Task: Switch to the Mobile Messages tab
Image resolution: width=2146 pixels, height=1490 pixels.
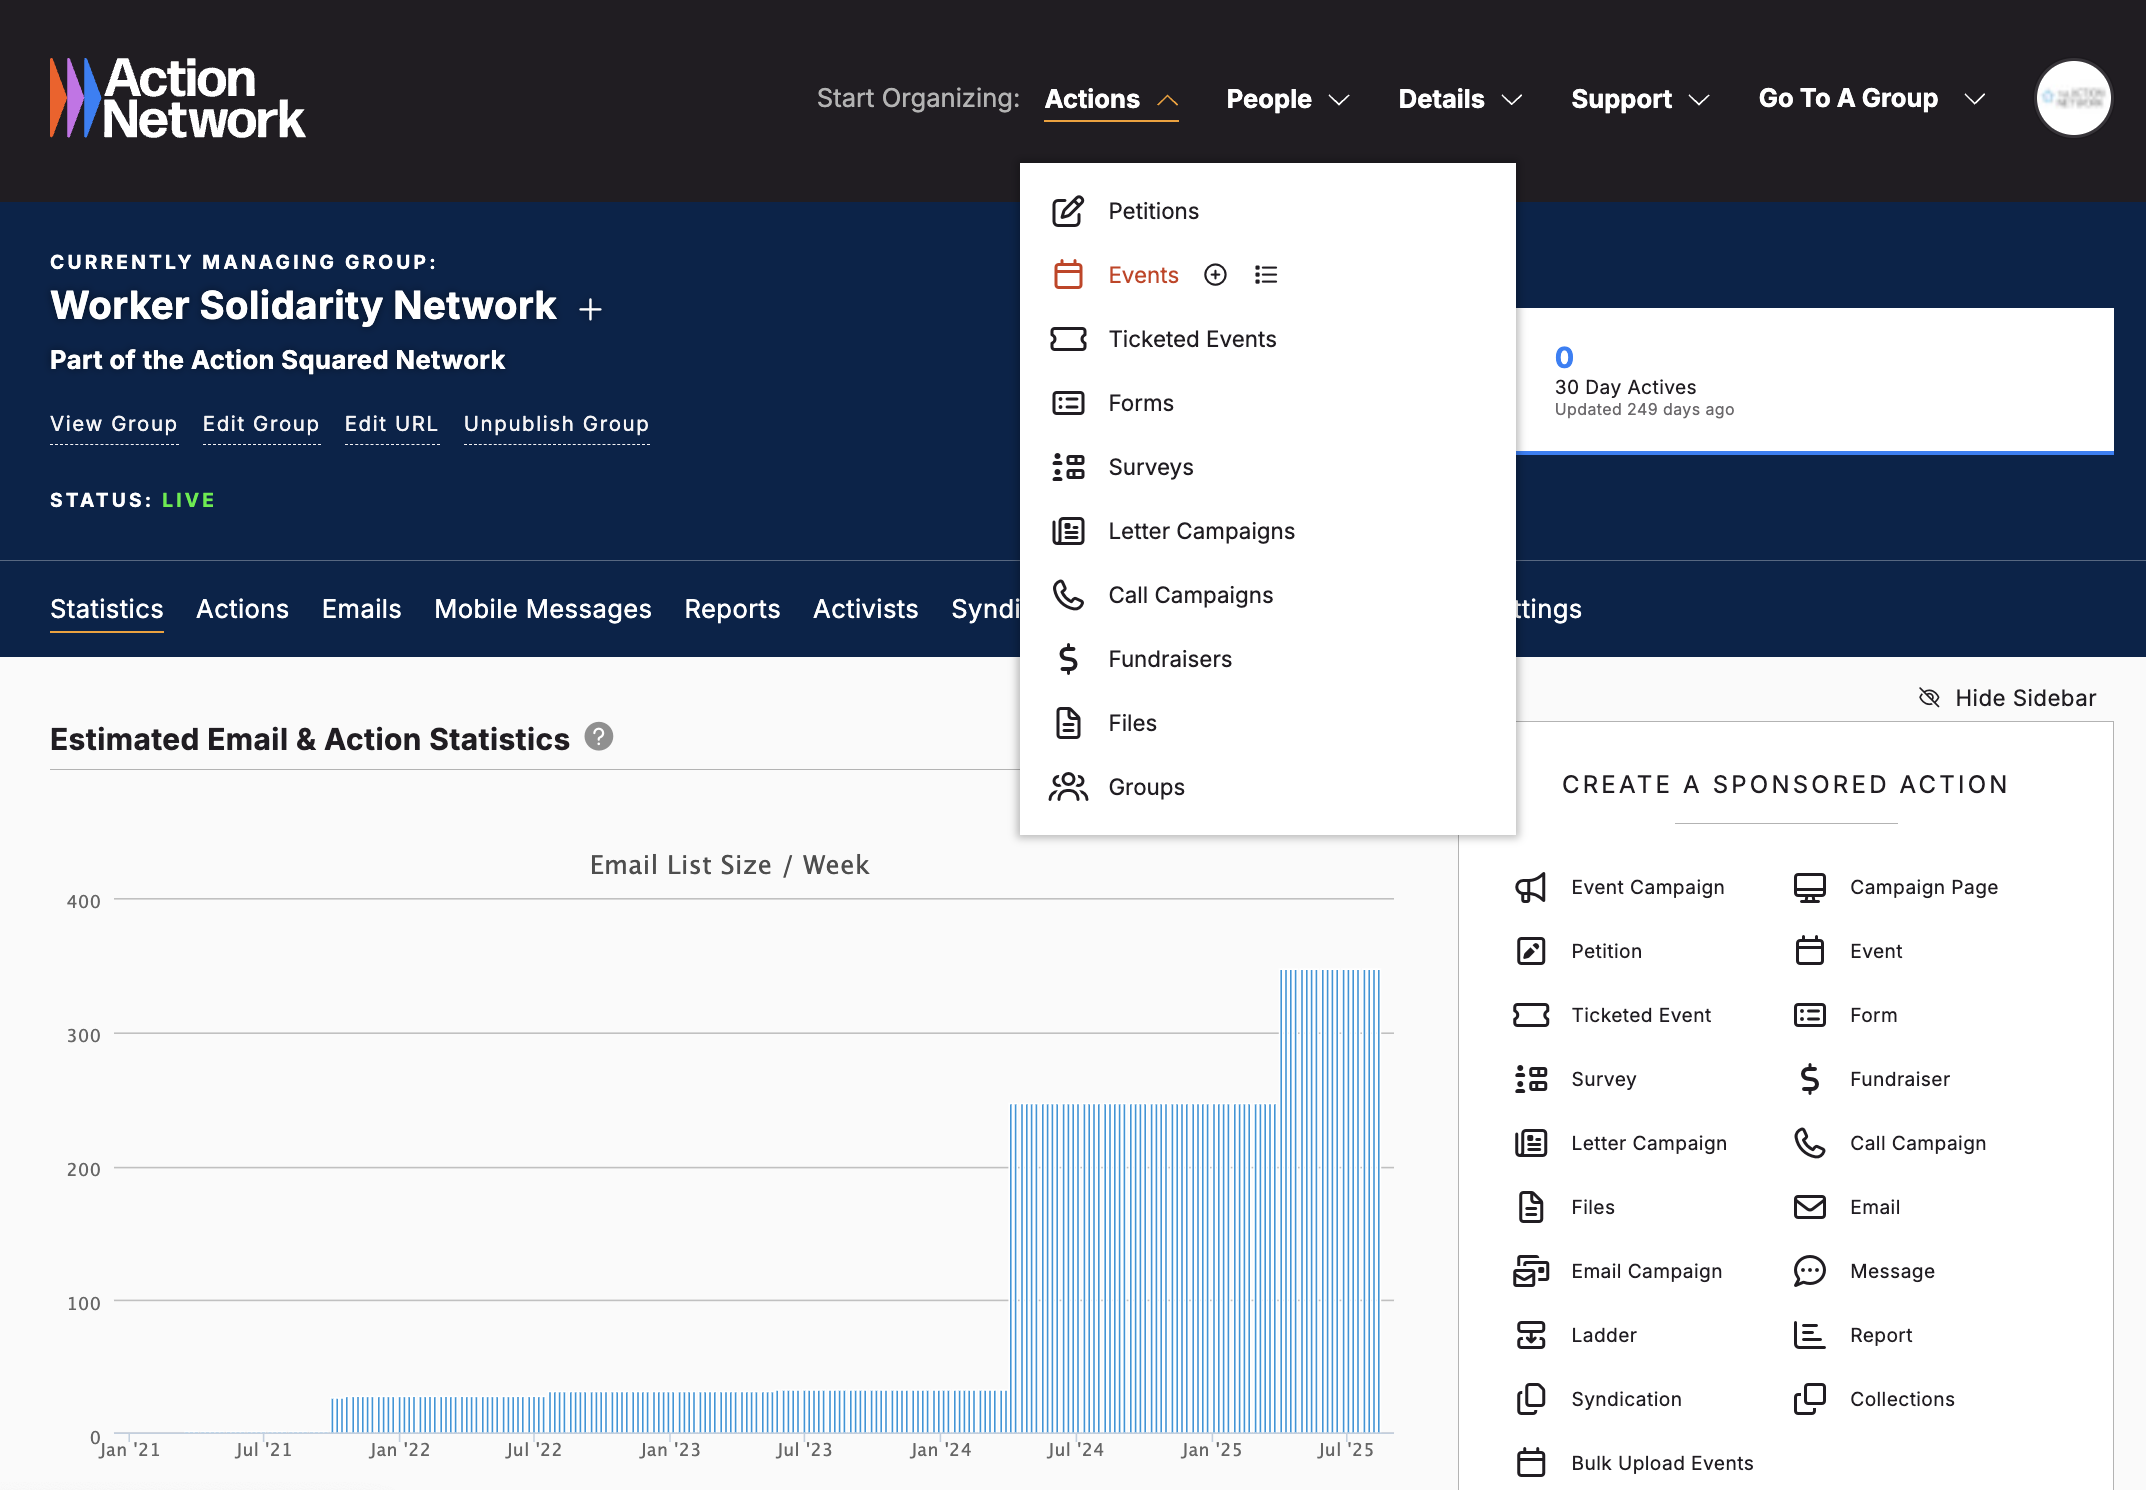Action: click(542, 609)
